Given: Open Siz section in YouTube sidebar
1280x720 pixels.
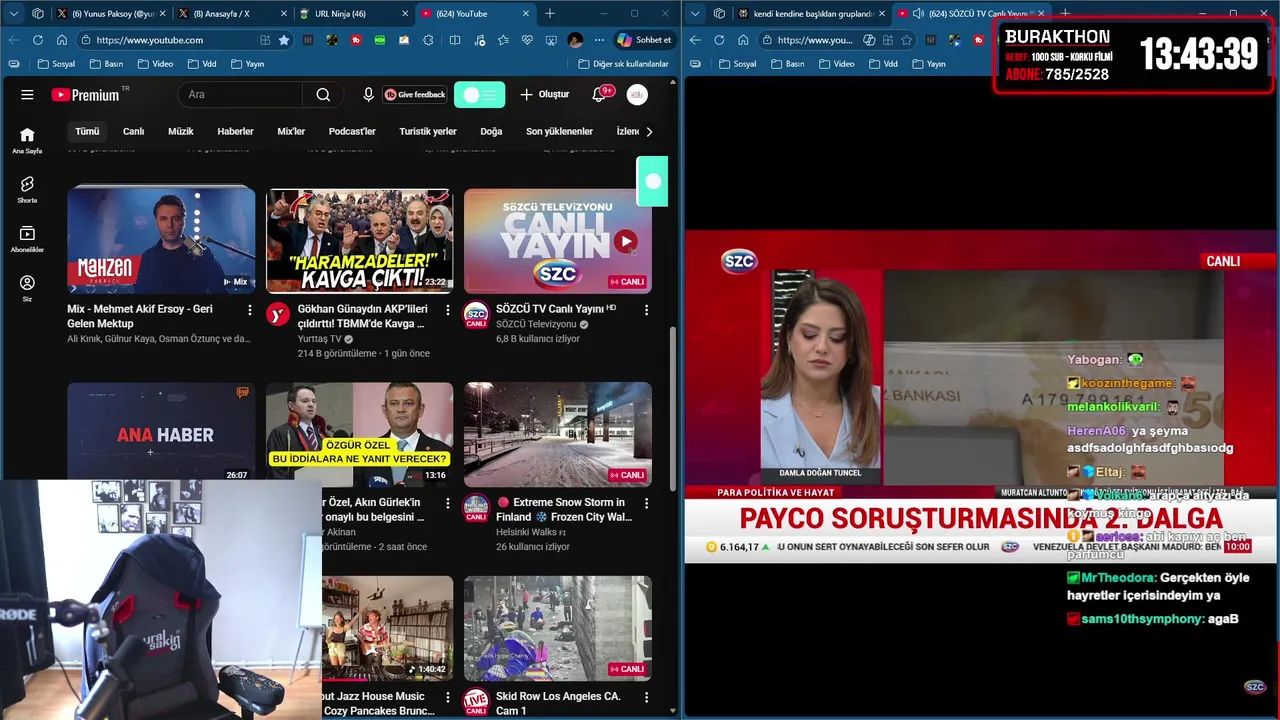Looking at the screenshot, I should pos(27,288).
